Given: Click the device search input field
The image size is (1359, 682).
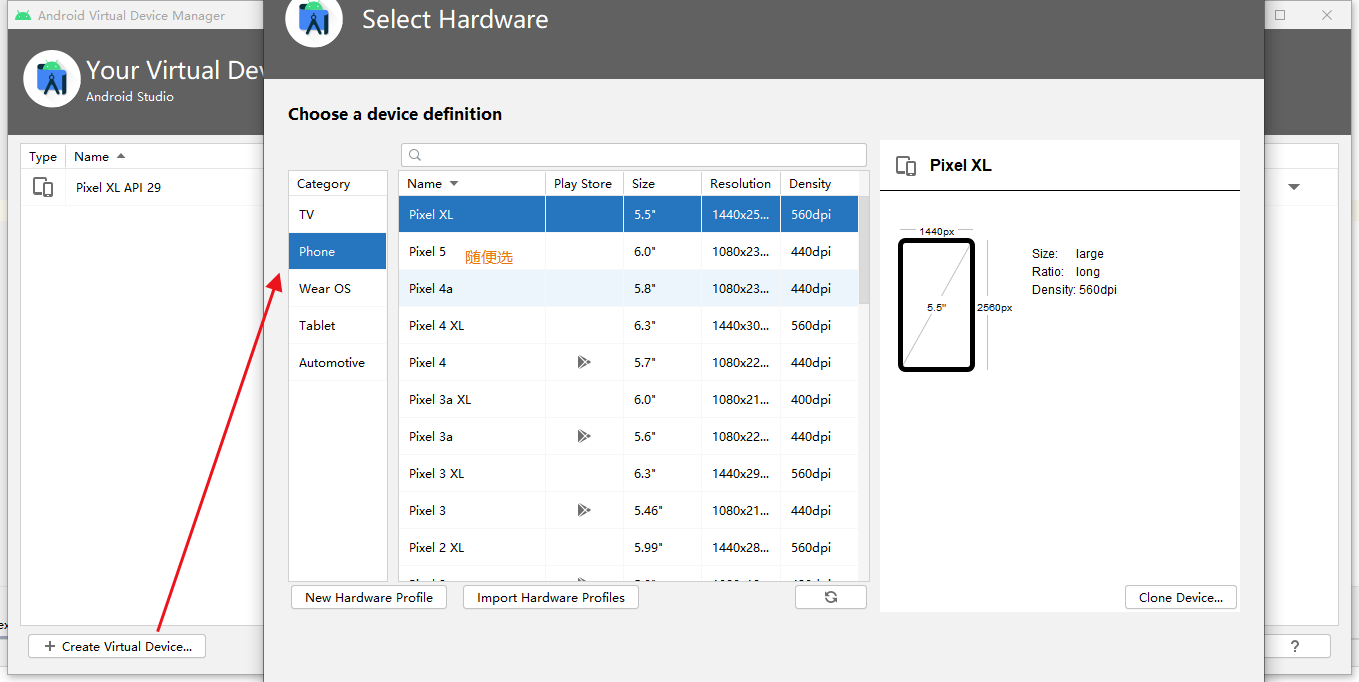Looking at the screenshot, I should tap(634, 155).
